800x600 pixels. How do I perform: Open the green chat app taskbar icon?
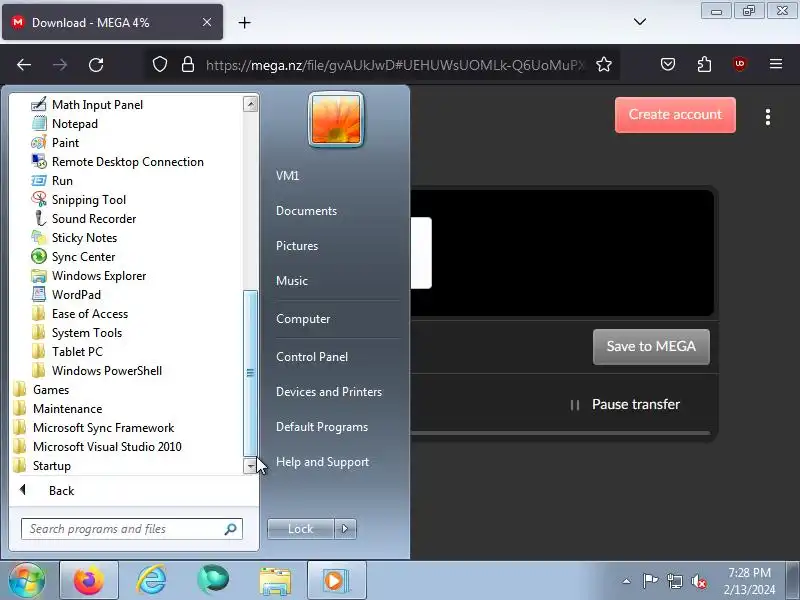click(x=213, y=580)
